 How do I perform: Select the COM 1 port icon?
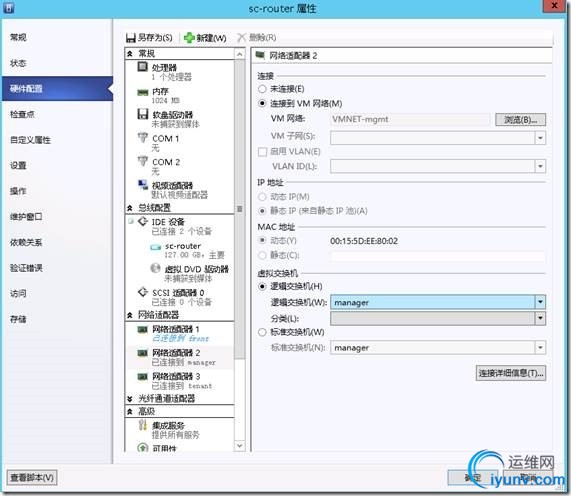(x=143, y=138)
